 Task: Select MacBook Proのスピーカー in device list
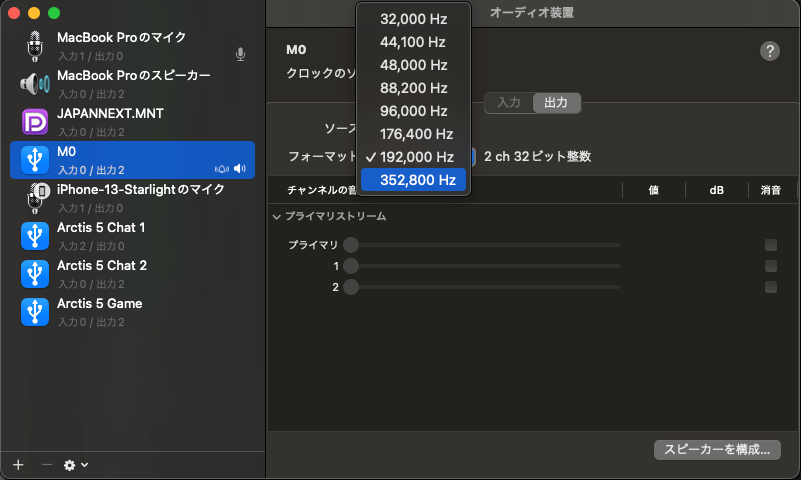click(133, 76)
